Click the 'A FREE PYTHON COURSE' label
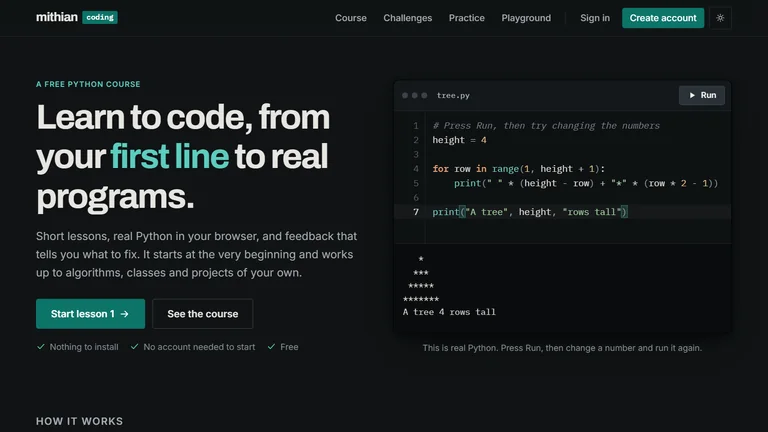768x432 pixels. tap(88, 84)
